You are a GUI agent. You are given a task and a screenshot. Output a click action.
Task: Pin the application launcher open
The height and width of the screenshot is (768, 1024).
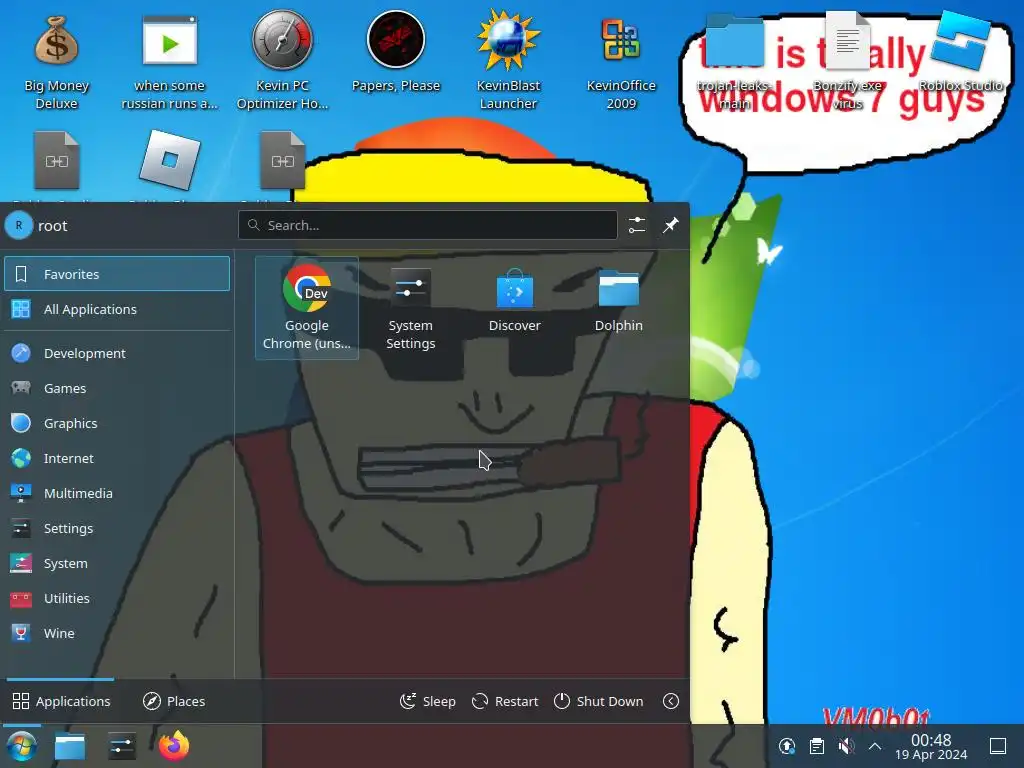[671, 225]
